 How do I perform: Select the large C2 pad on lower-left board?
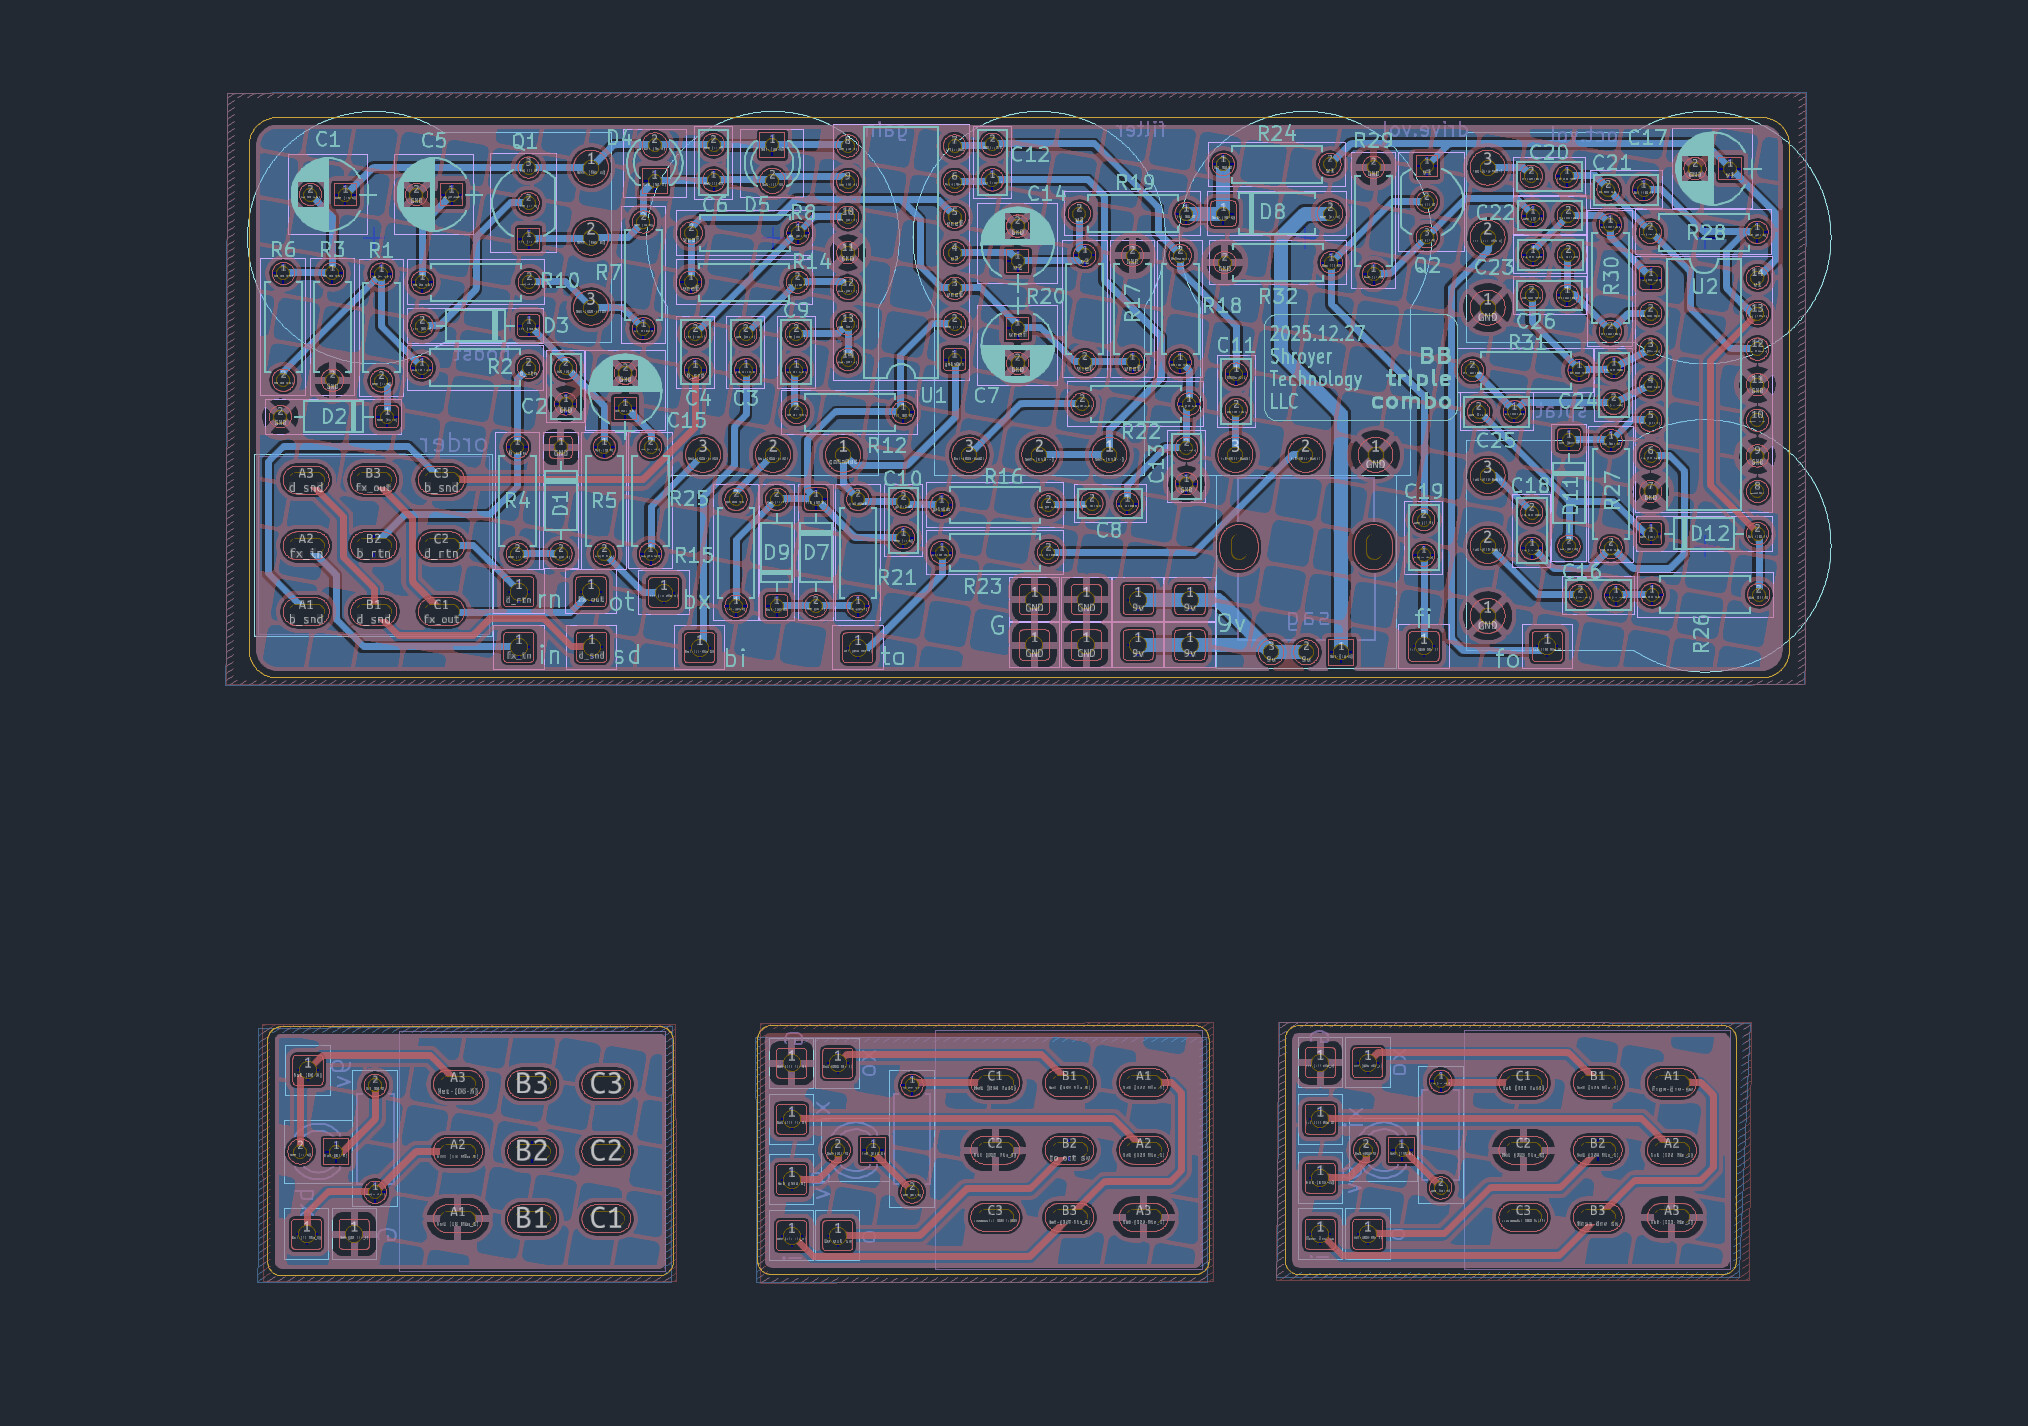[606, 1151]
